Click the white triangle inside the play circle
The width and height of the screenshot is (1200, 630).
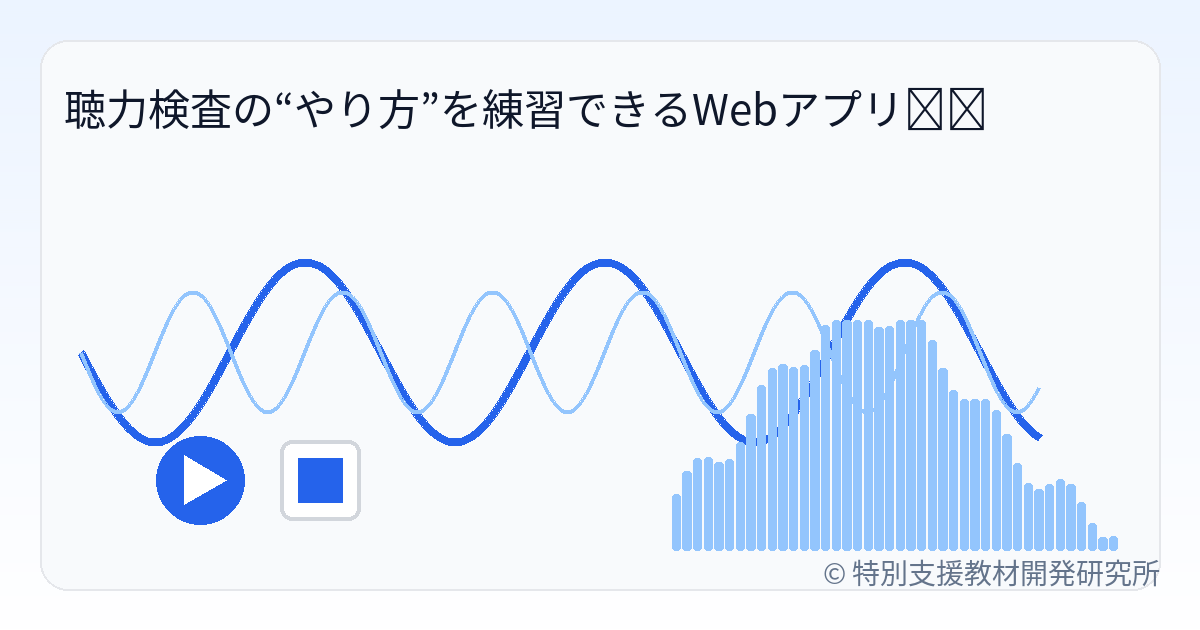(205, 480)
